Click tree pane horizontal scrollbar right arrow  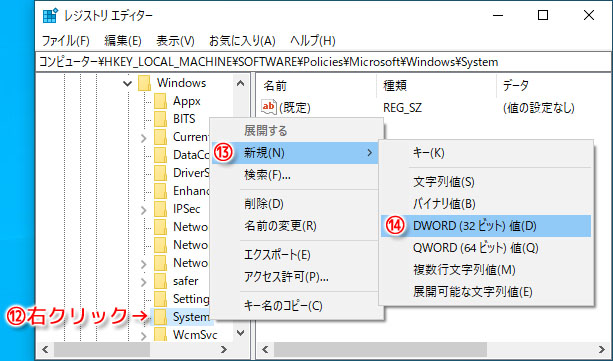pyautogui.click(x=224, y=349)
